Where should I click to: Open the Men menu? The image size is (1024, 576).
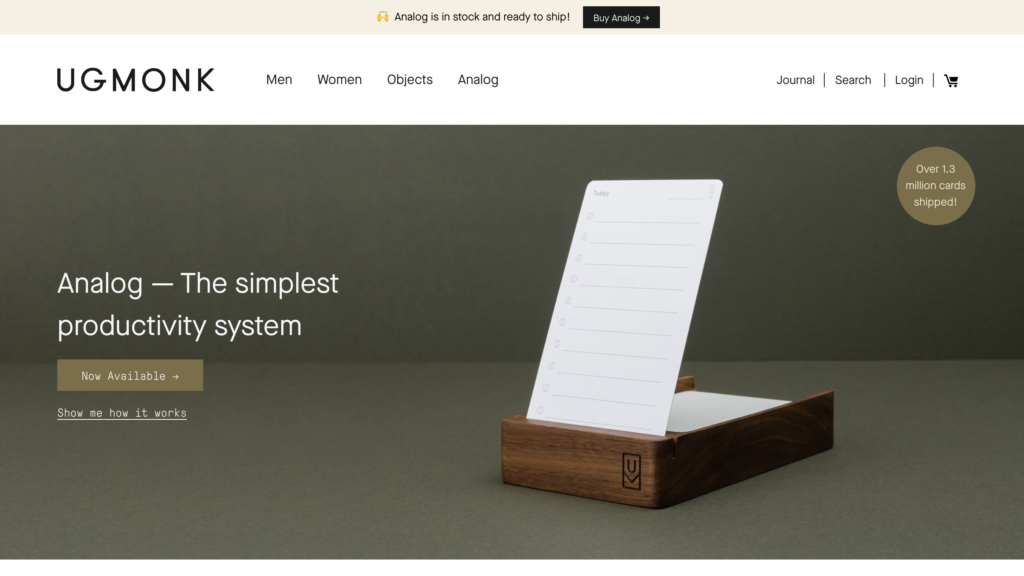pos(279,80)
